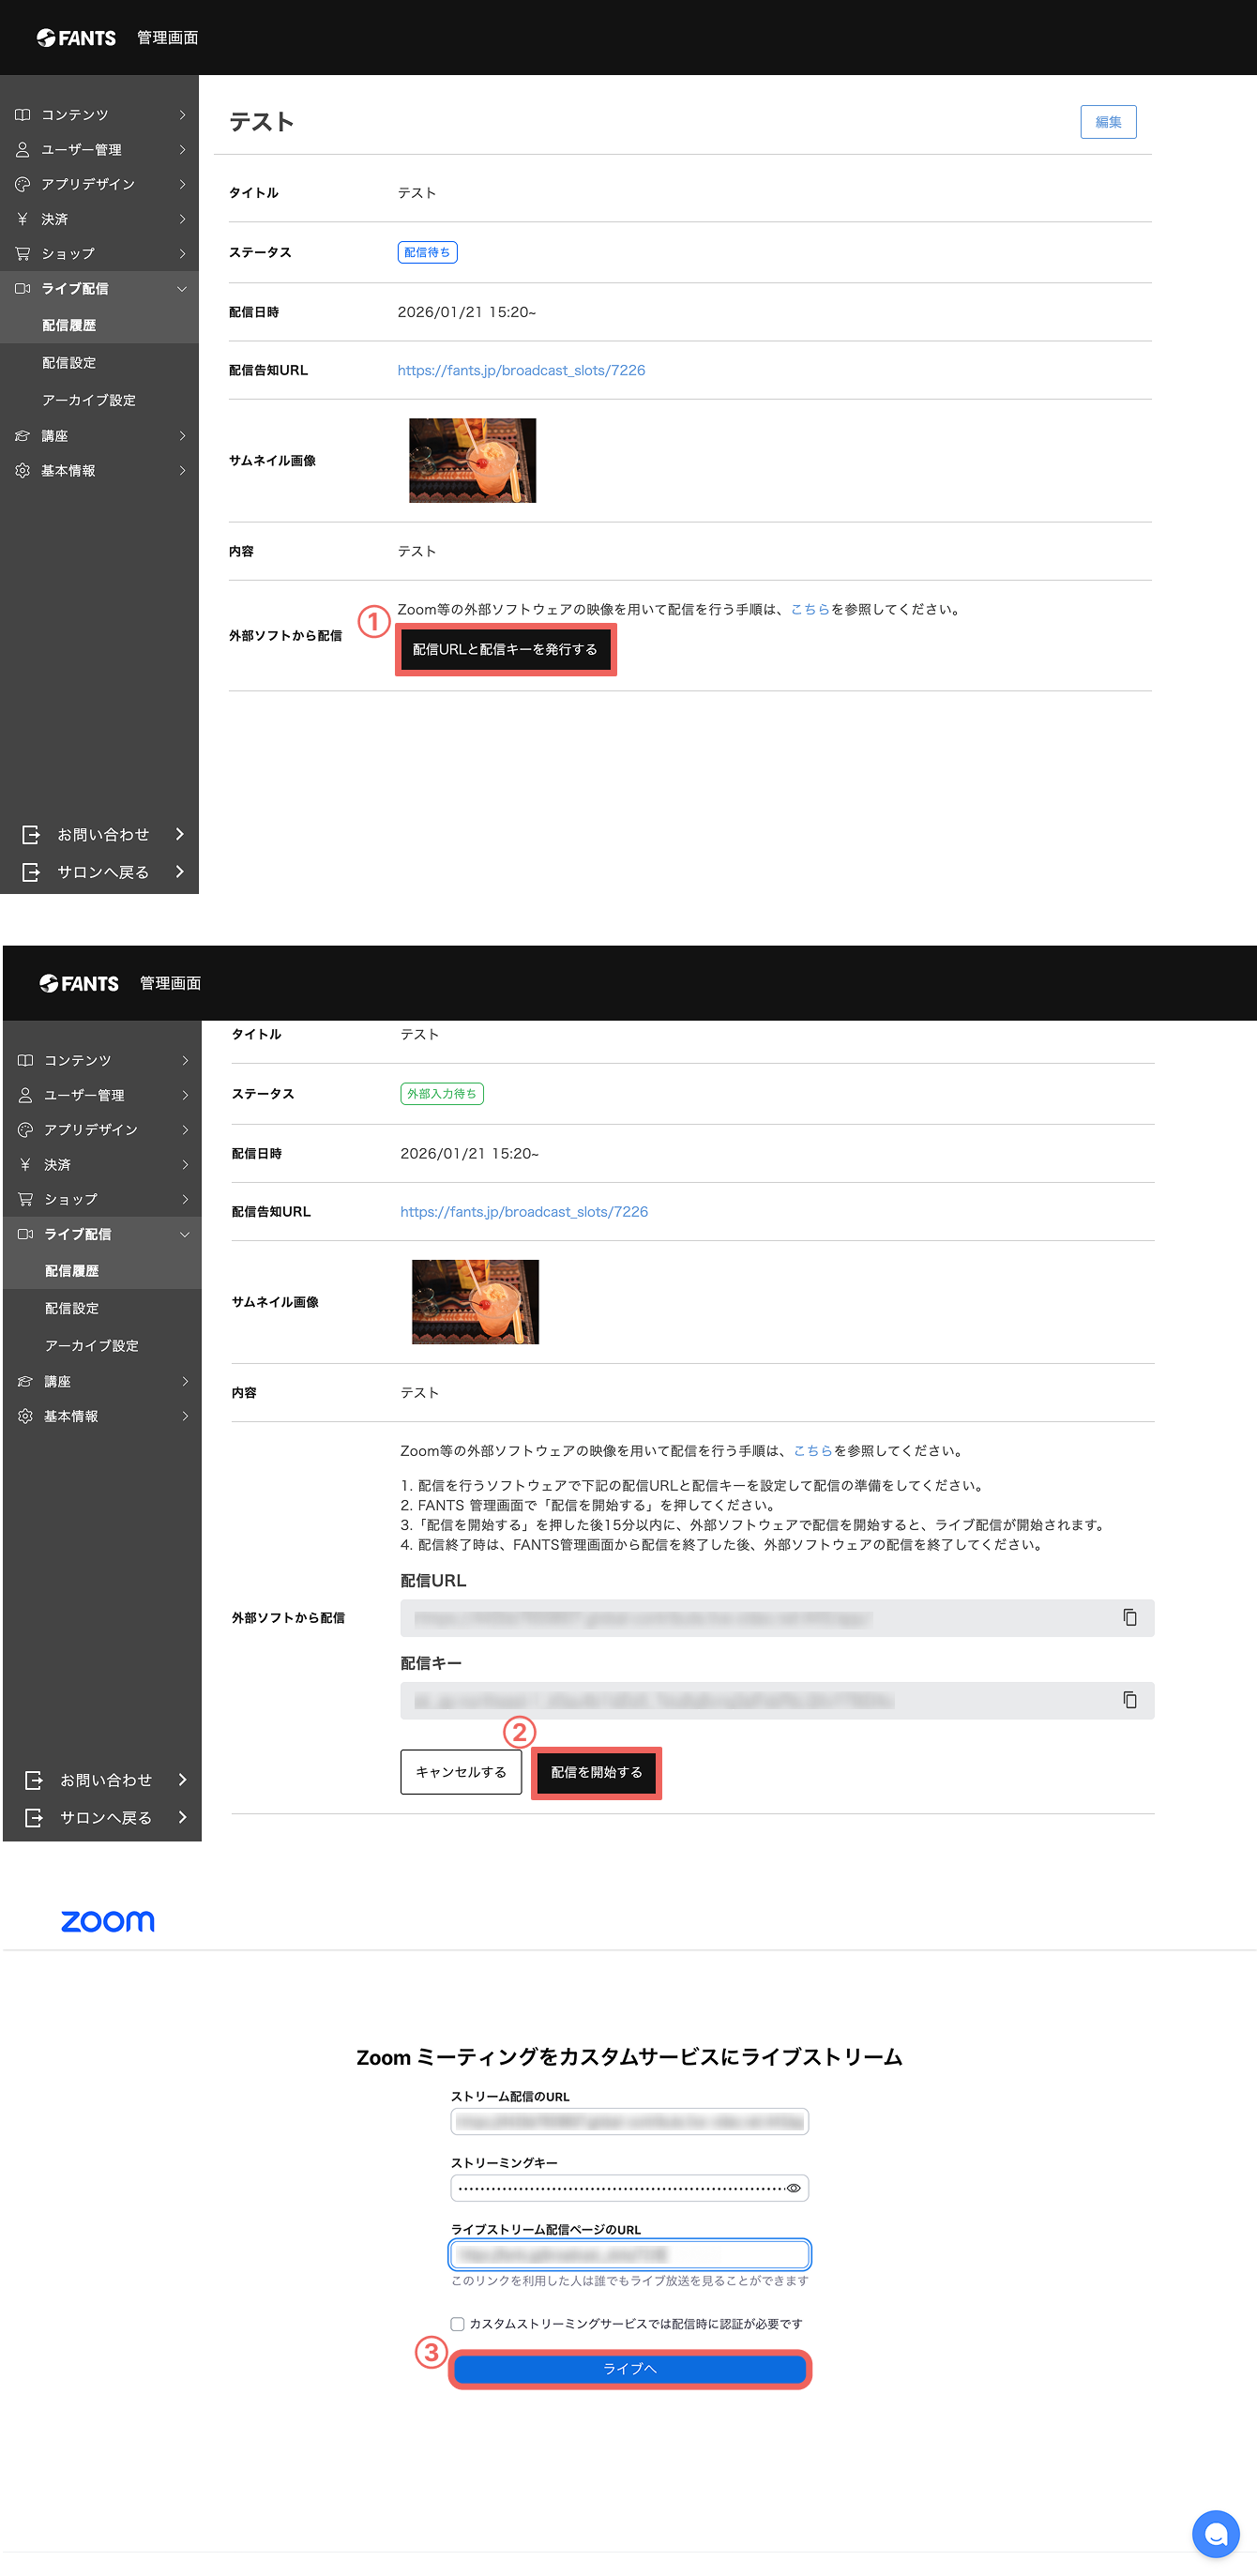Reveal the streaming key via the eye icon
Image resolution: width=1257 pixels, height=2576 pixels.
794,2188
